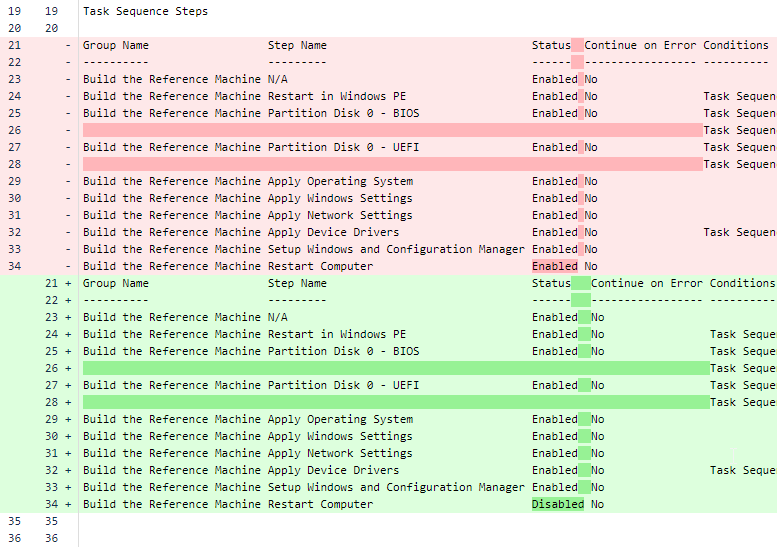Click the plus marker on added line 34
The height and width of the screenshot is (547, 777).
click(68, 504)
